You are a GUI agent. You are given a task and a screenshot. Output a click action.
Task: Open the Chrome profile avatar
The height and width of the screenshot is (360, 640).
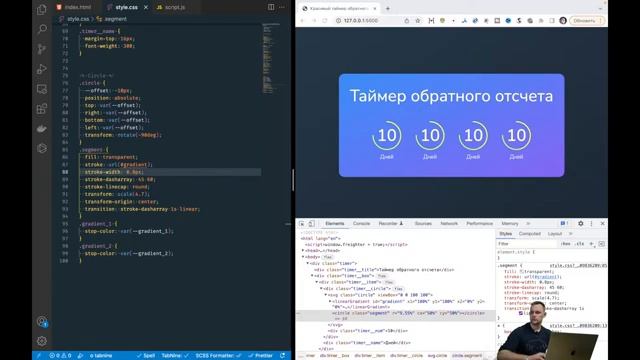[563, 20]
